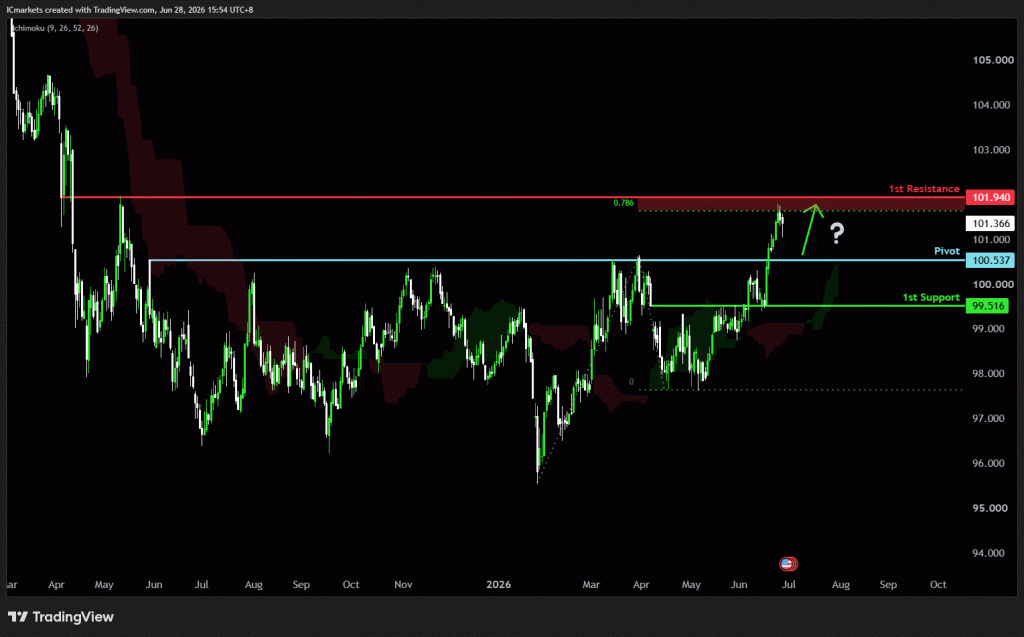Image resolution: width=1024 pixels, height=637 pixels.
Task: Click the May label left of Jun 2026
Action: click(x=691, y=584)
